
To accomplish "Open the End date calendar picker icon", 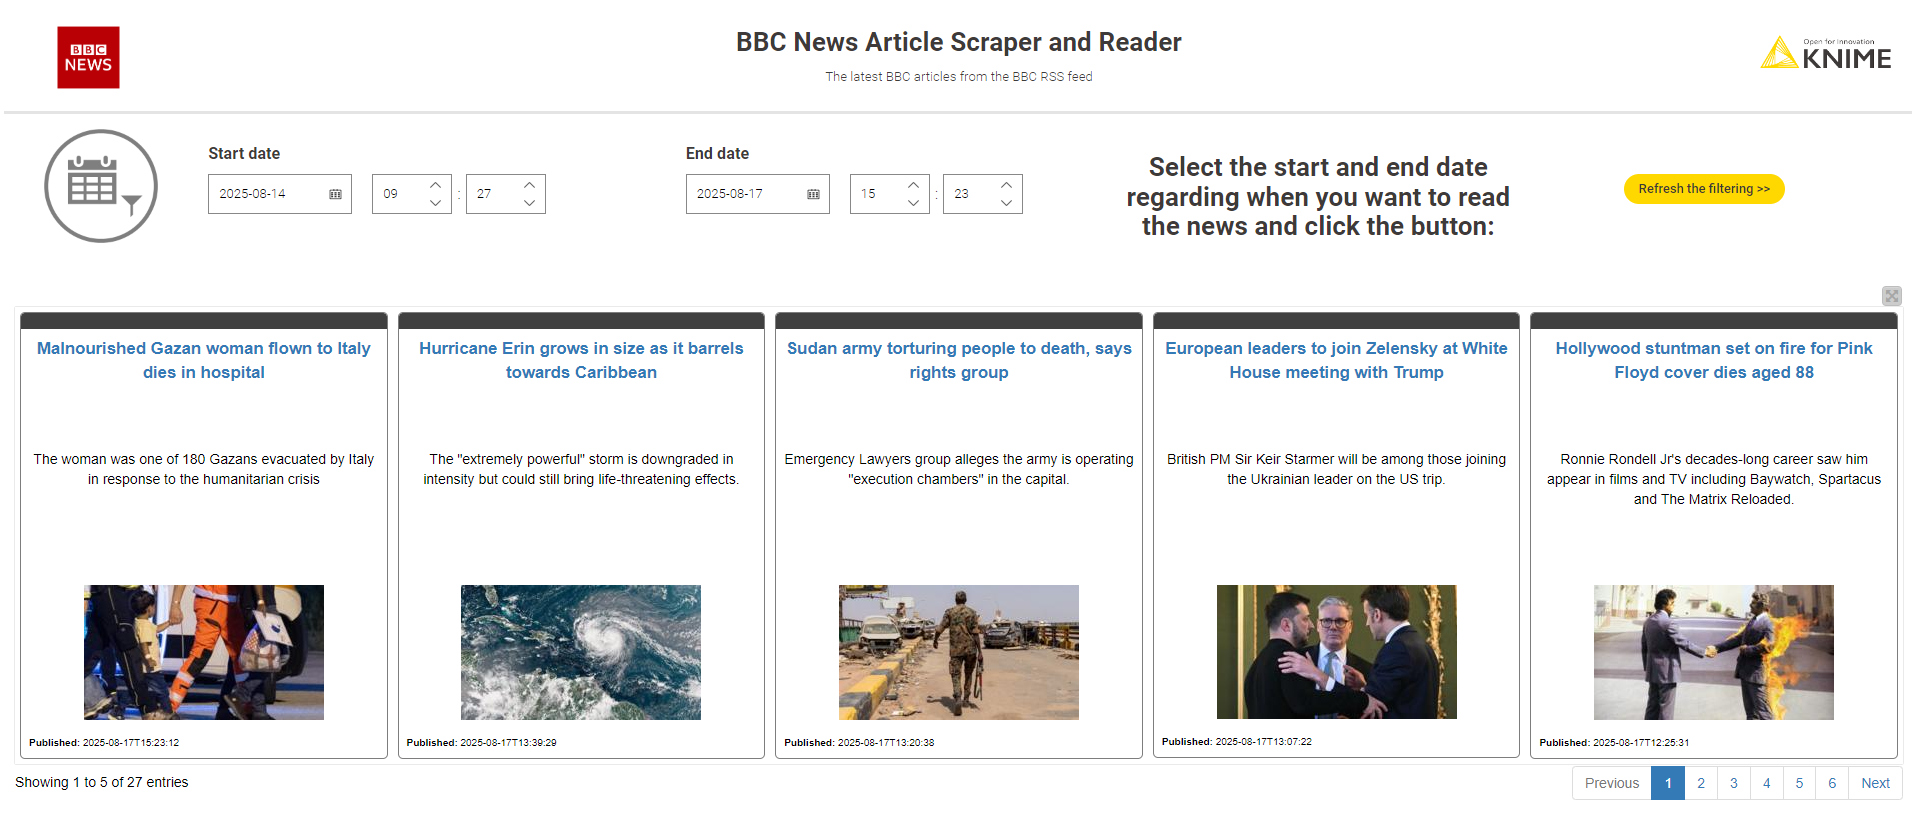I will click(813, 194).
